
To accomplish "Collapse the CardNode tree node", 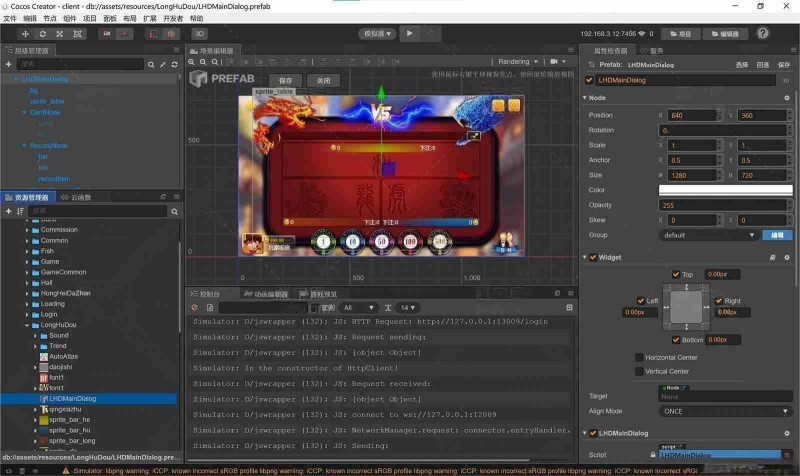I will pyautogui.click(x=24, y=112).
